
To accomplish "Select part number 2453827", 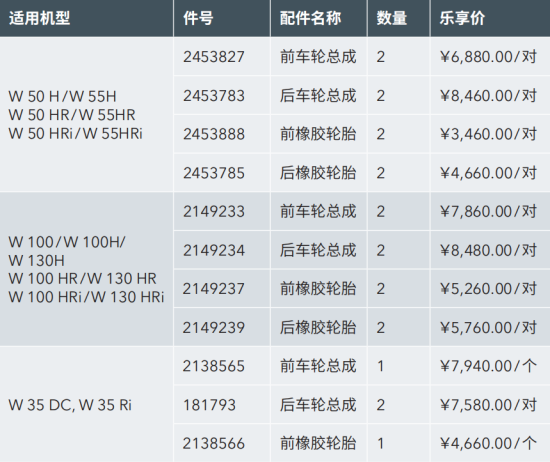I will 214,57.
